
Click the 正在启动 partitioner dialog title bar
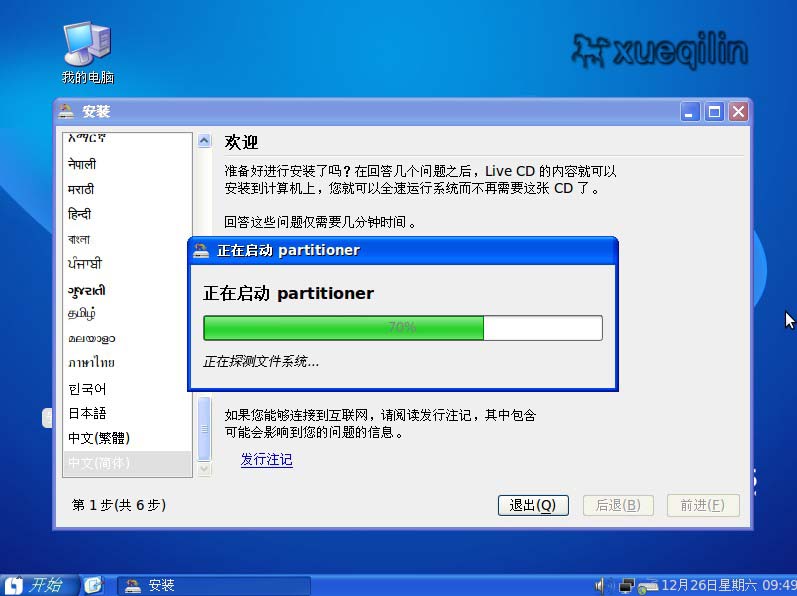[x=403, y=250]
